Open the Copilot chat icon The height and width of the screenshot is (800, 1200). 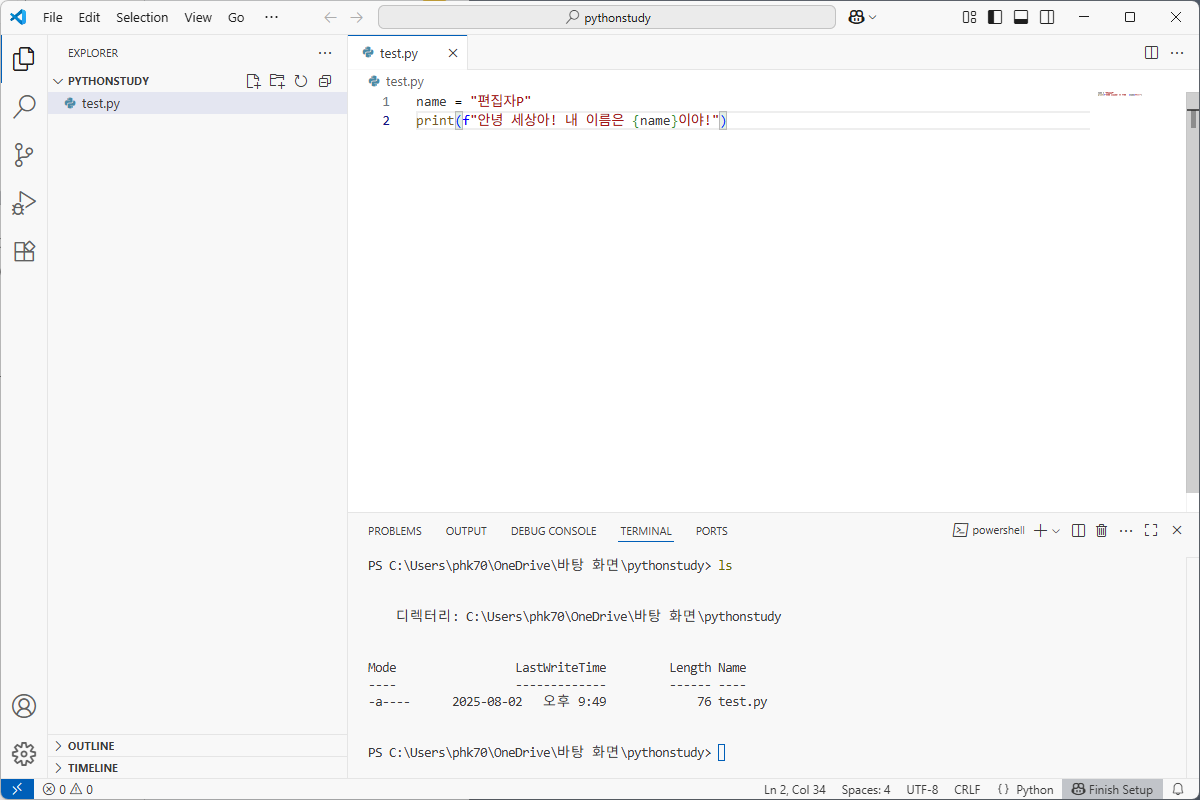click(x=856, y=17)
